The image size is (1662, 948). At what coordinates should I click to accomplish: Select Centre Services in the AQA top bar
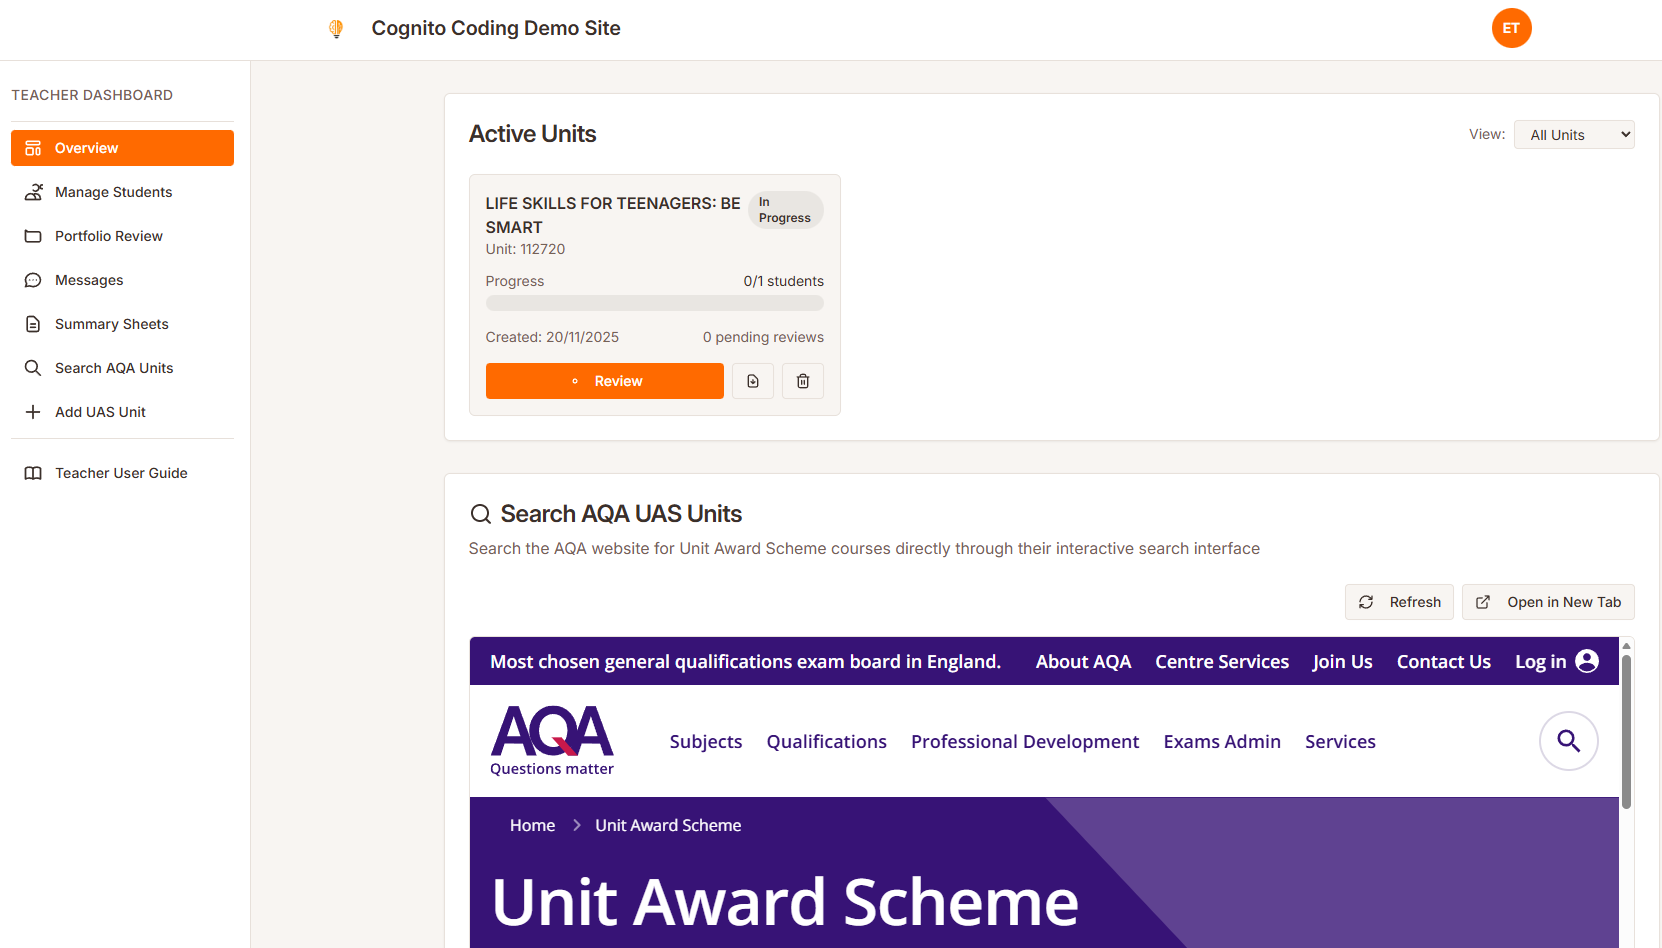[x=1222, y=661]
